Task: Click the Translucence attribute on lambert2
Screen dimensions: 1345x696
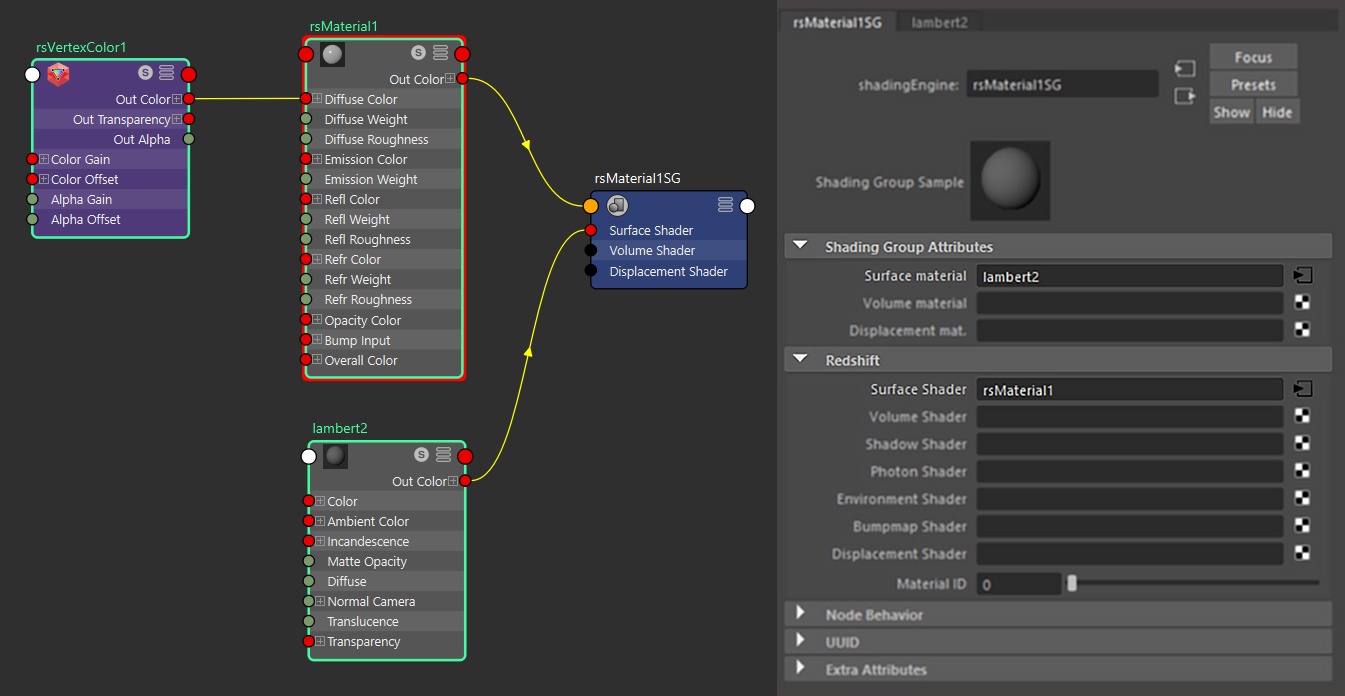Action: 363,621
